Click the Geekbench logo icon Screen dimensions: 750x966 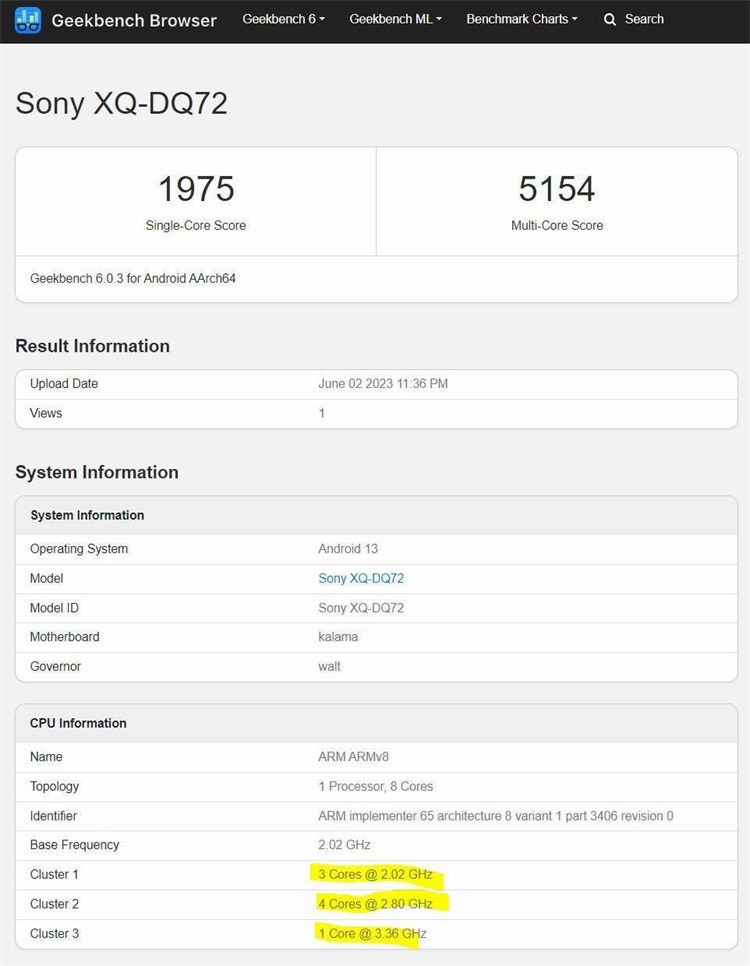coord(28,20)
